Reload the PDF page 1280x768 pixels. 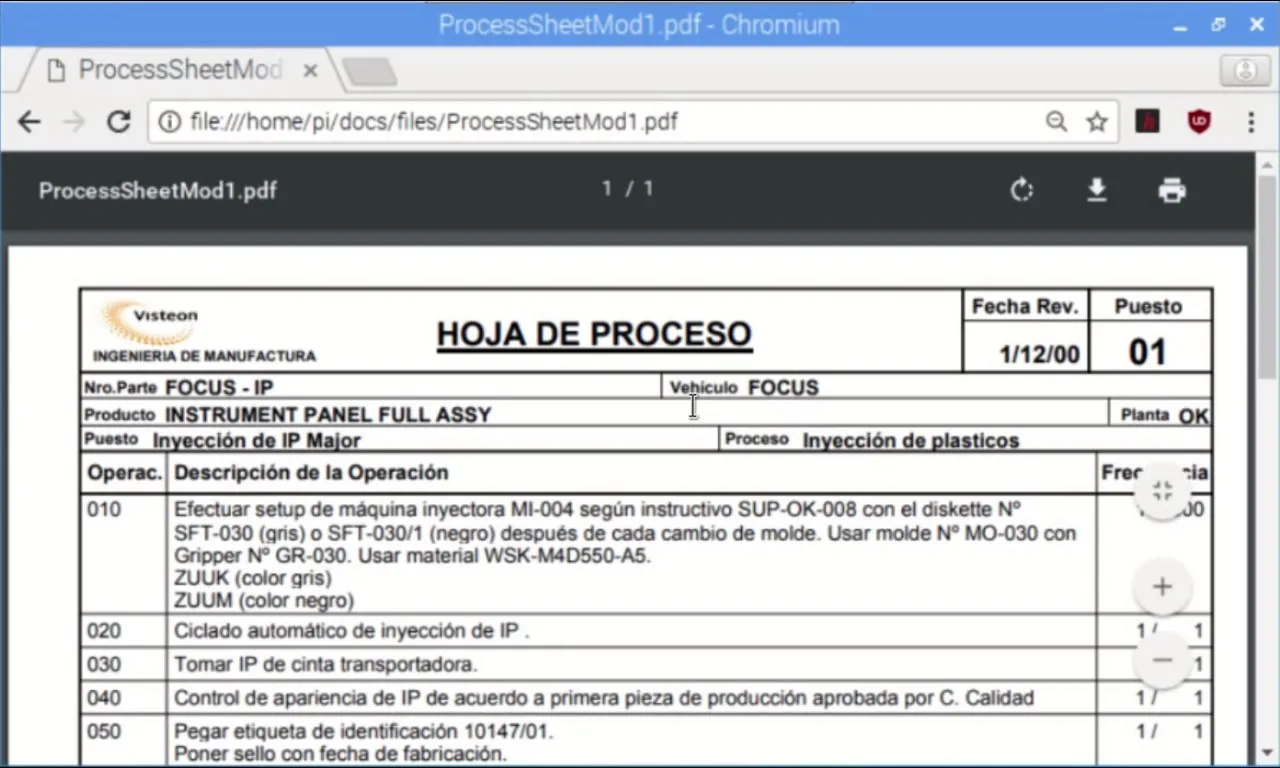click(119, 122)
